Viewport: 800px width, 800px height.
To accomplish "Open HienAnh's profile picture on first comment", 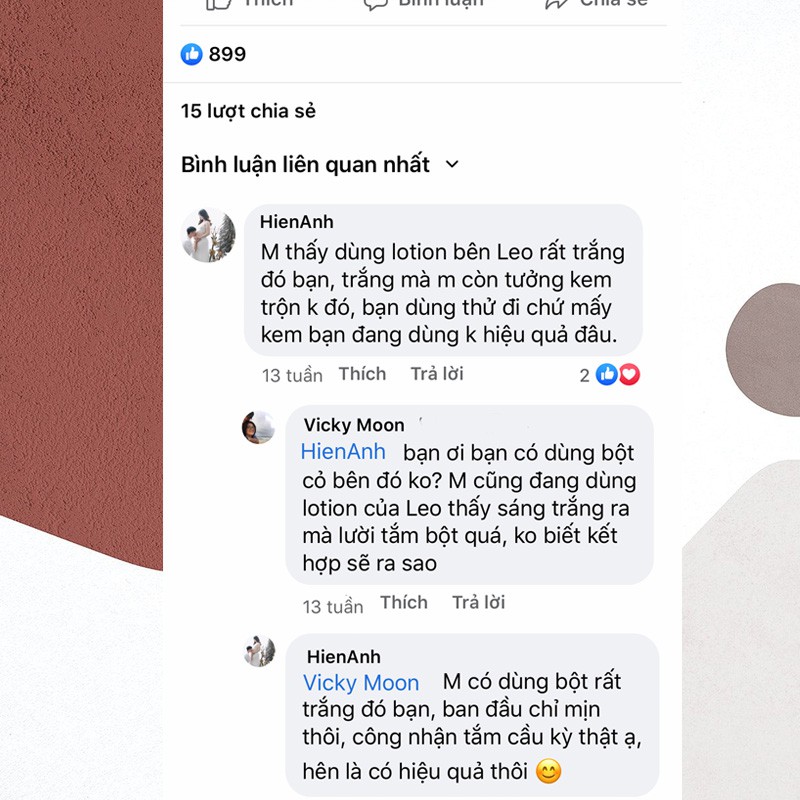I will pyautogui.click(x=208, y=235).
